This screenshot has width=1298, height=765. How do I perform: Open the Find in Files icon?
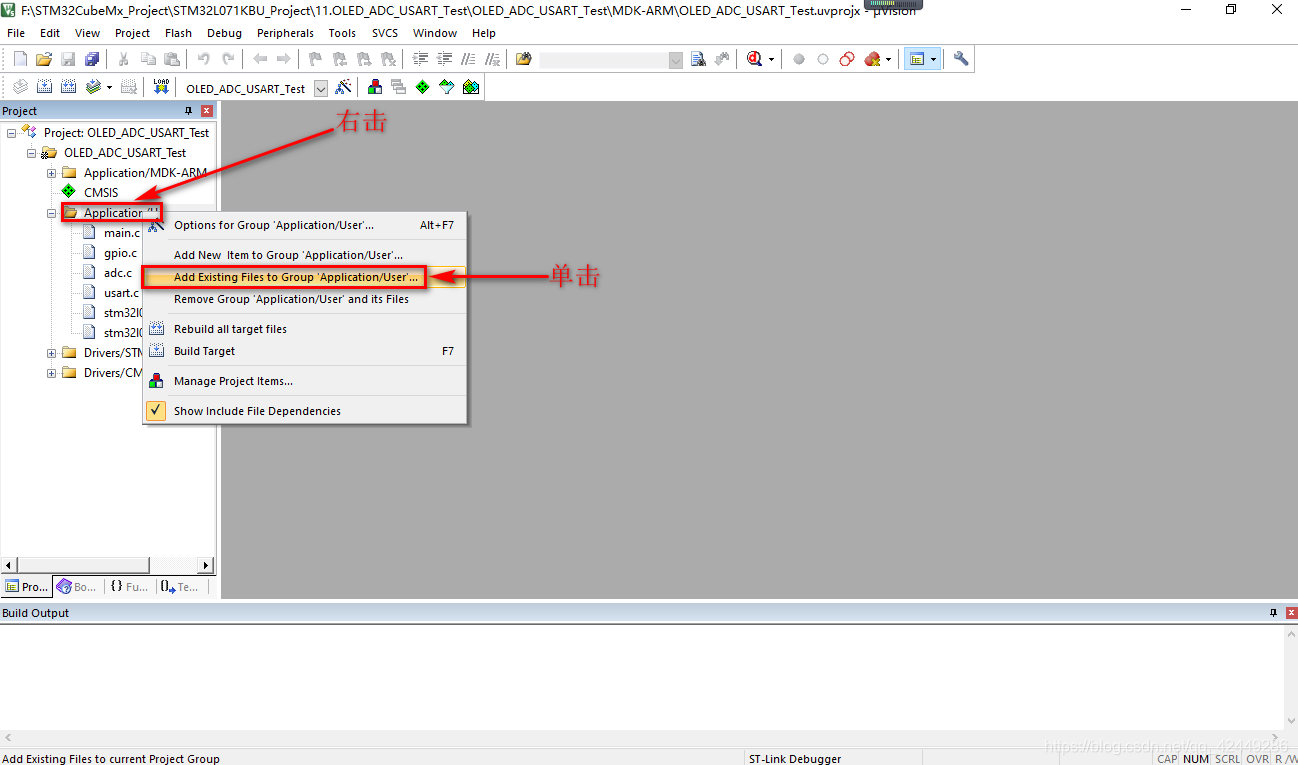[523, 59]
